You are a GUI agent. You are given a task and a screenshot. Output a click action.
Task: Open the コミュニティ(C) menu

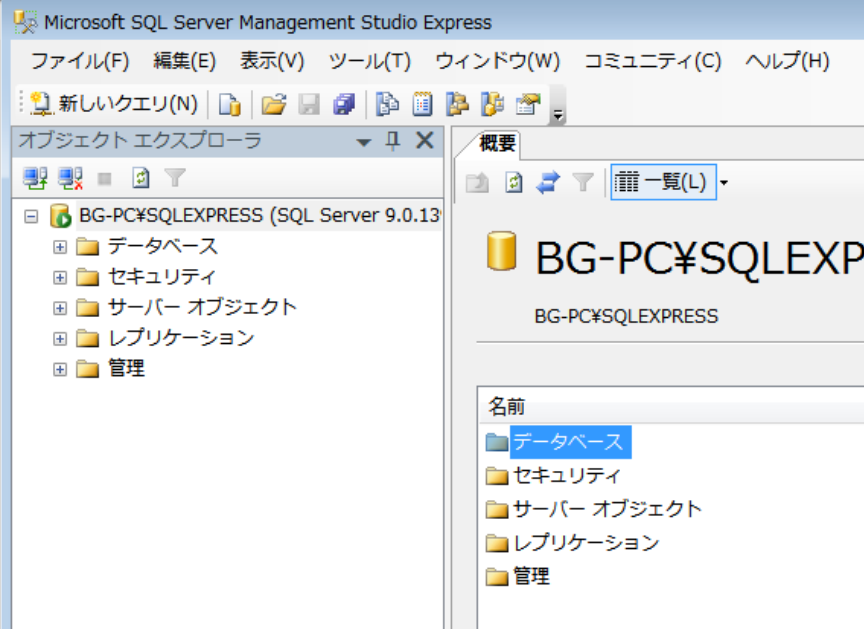coord(652,61)
